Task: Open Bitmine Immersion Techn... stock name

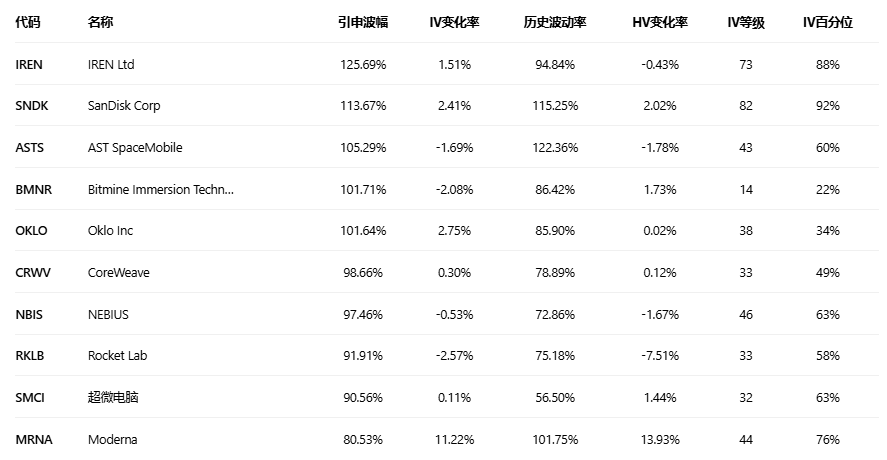Action: [160, 189]
